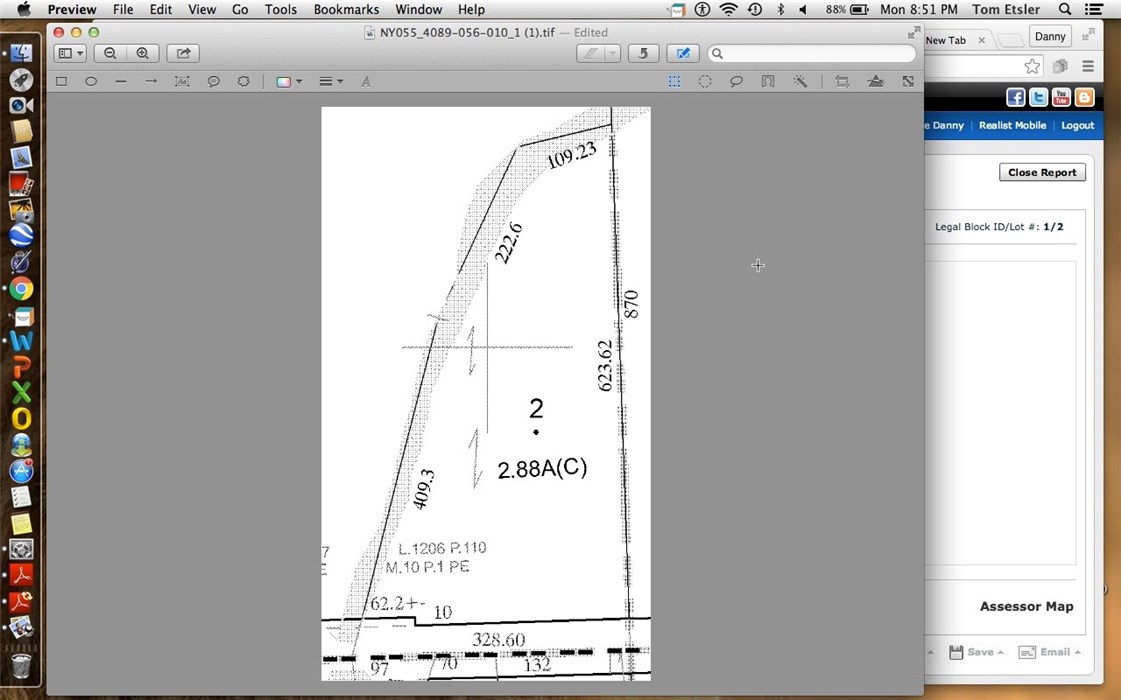Open the Save dropdown in report

point(976,652)
